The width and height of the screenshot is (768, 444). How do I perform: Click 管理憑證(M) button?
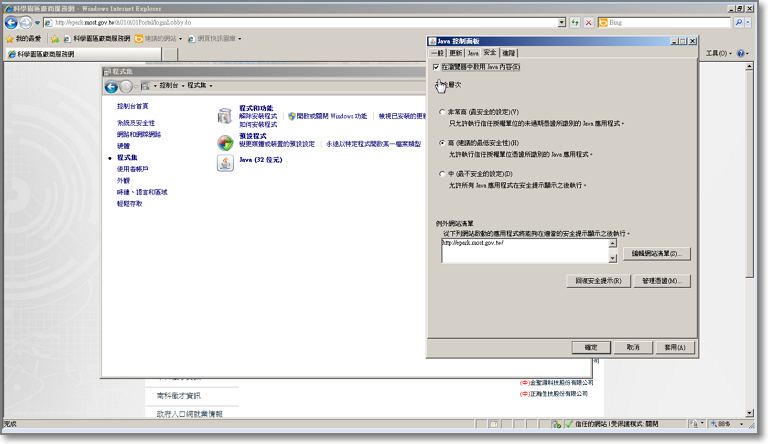point(662,281)
